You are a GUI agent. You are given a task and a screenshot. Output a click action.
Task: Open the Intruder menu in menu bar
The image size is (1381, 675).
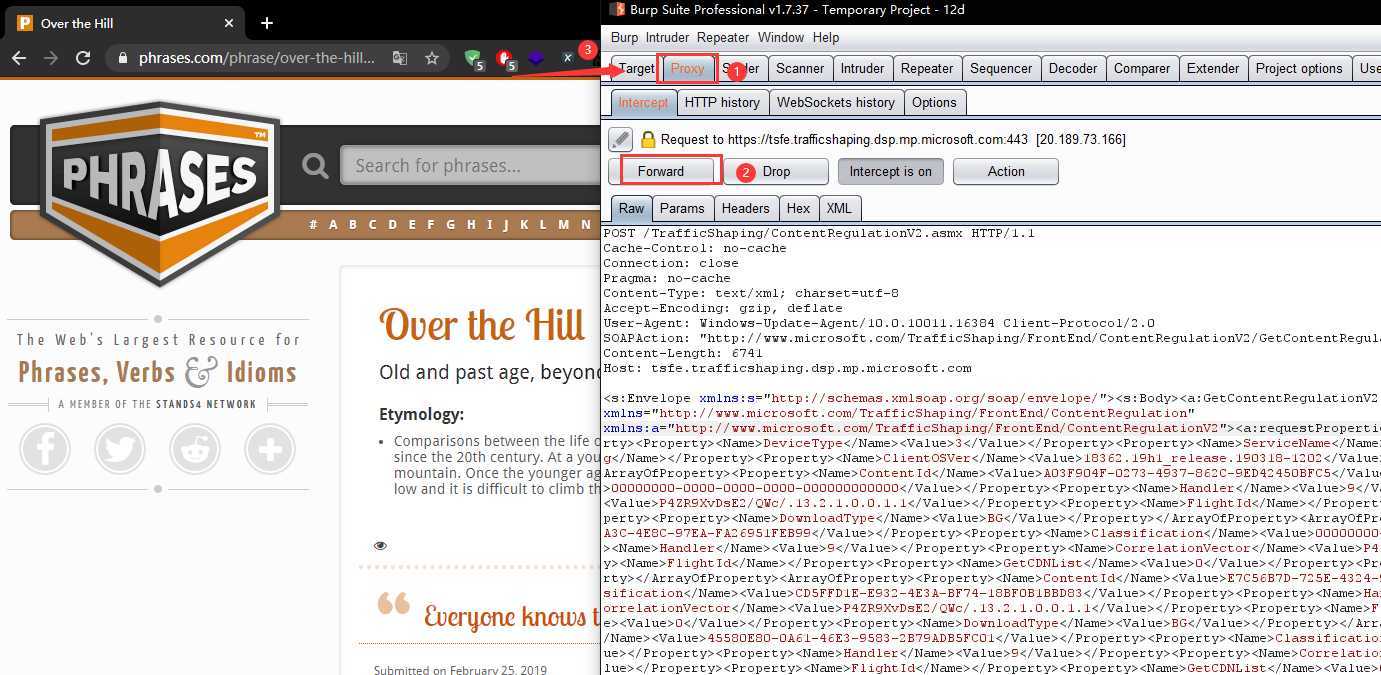(x=667, y=37)
